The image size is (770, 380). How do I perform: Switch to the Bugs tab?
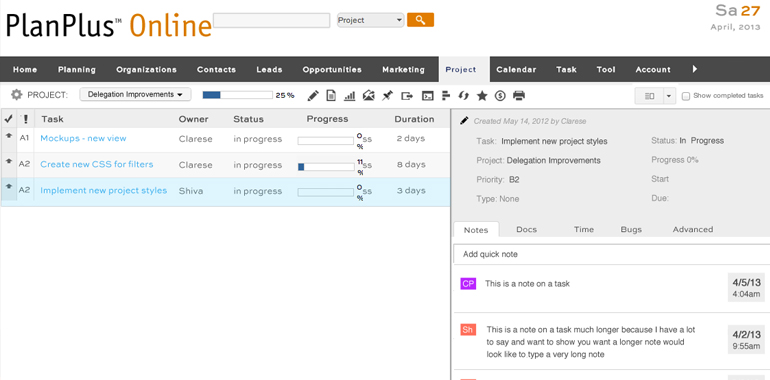[x=631, y=229]
